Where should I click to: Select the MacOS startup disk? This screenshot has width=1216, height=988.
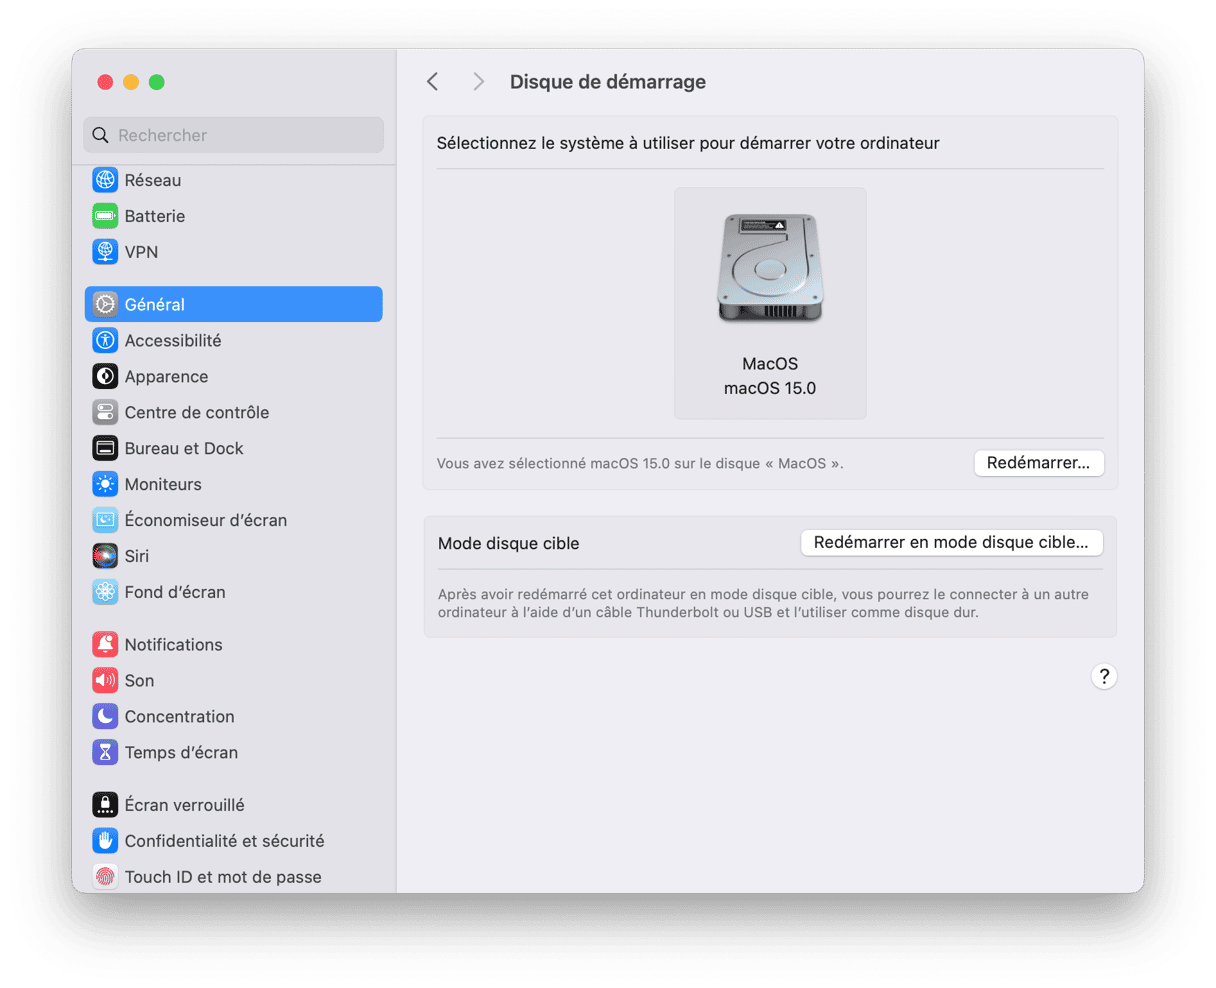(770, 303)
